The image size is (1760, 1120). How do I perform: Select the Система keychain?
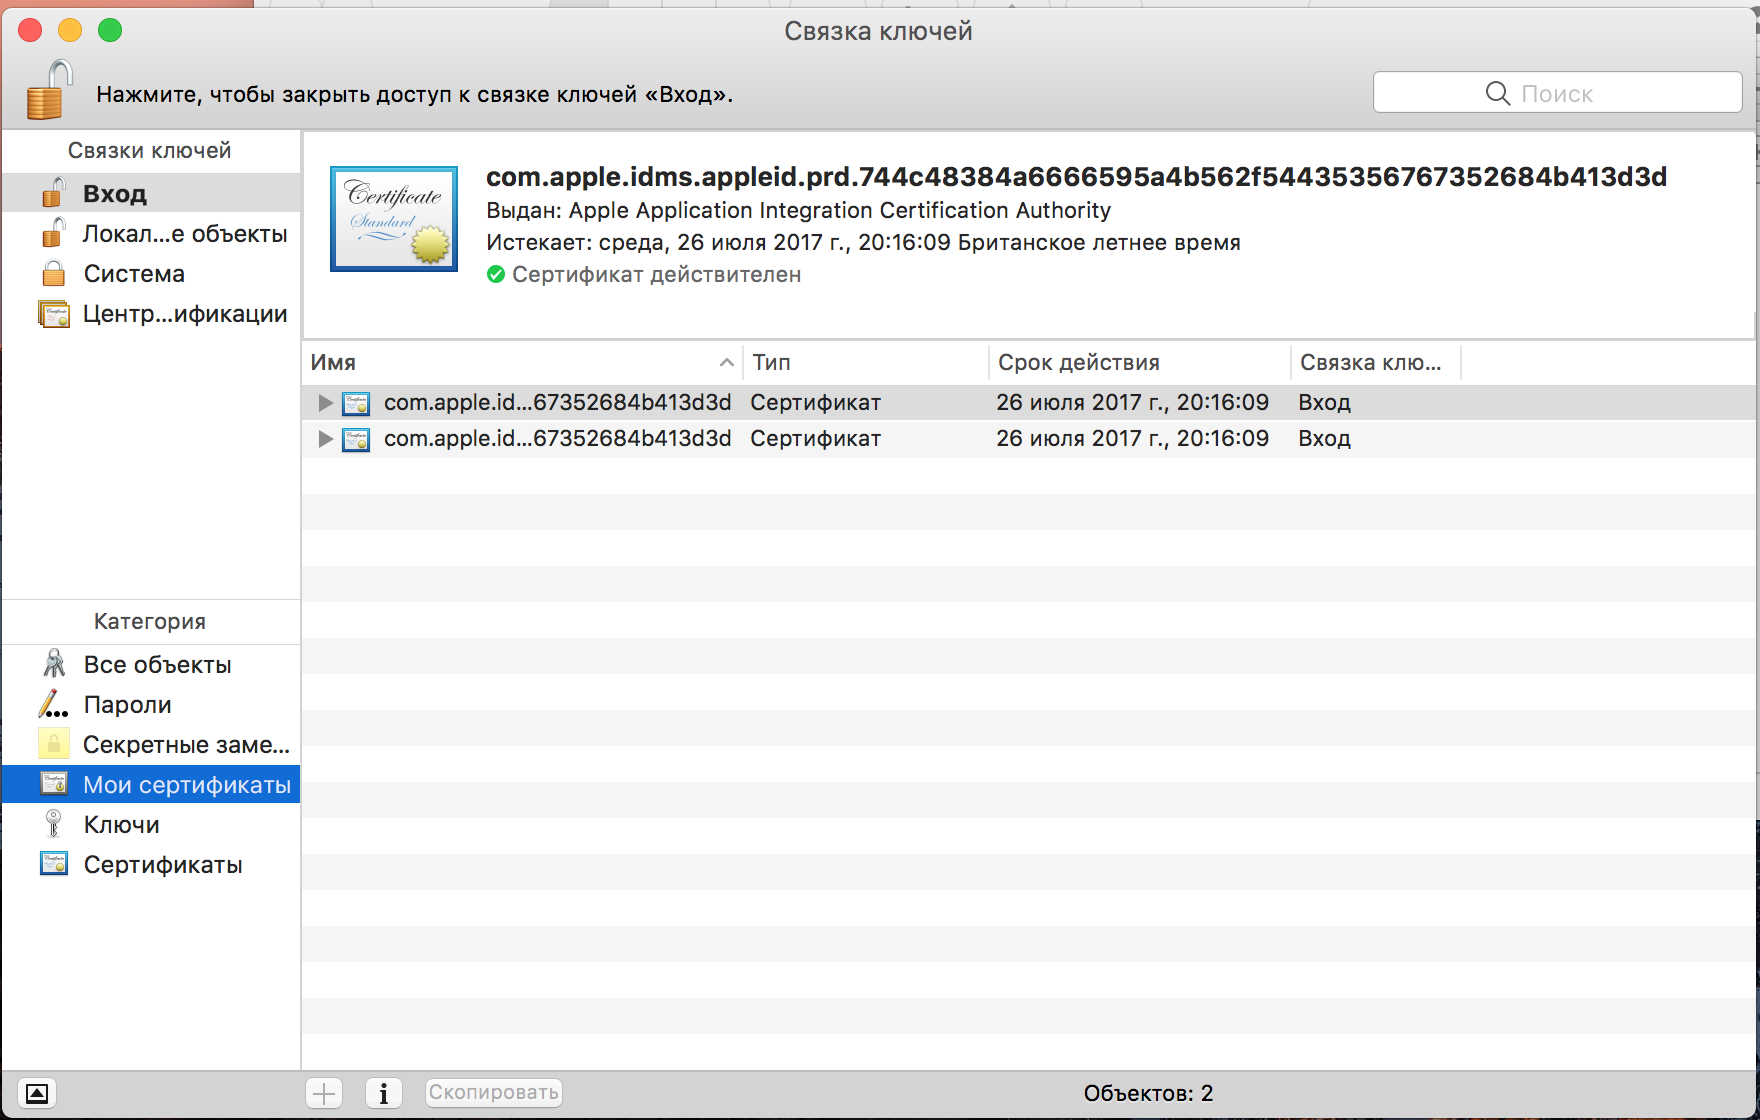tap(134, 274)
